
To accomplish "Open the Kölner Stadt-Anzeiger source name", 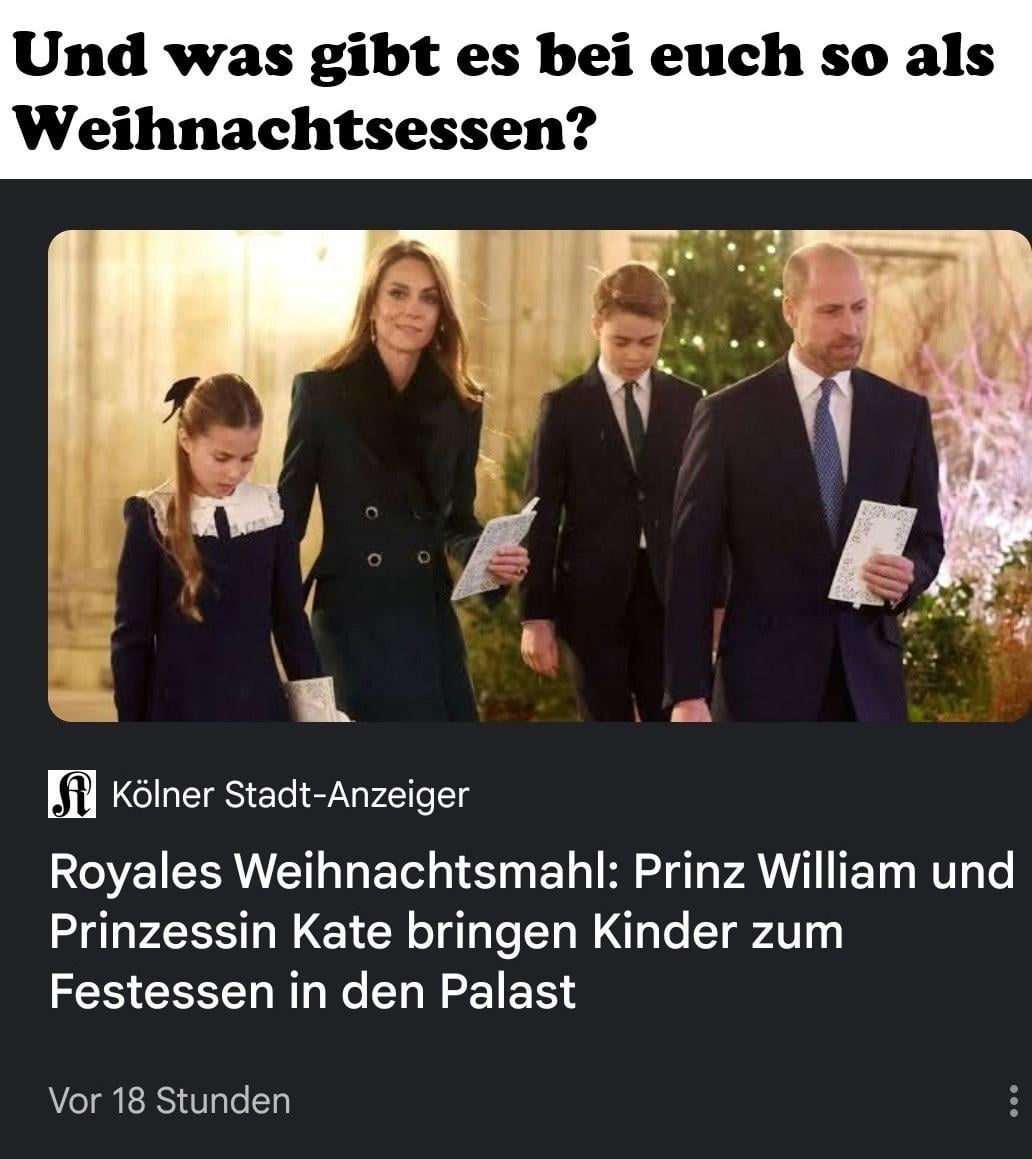I will (291, 795).
